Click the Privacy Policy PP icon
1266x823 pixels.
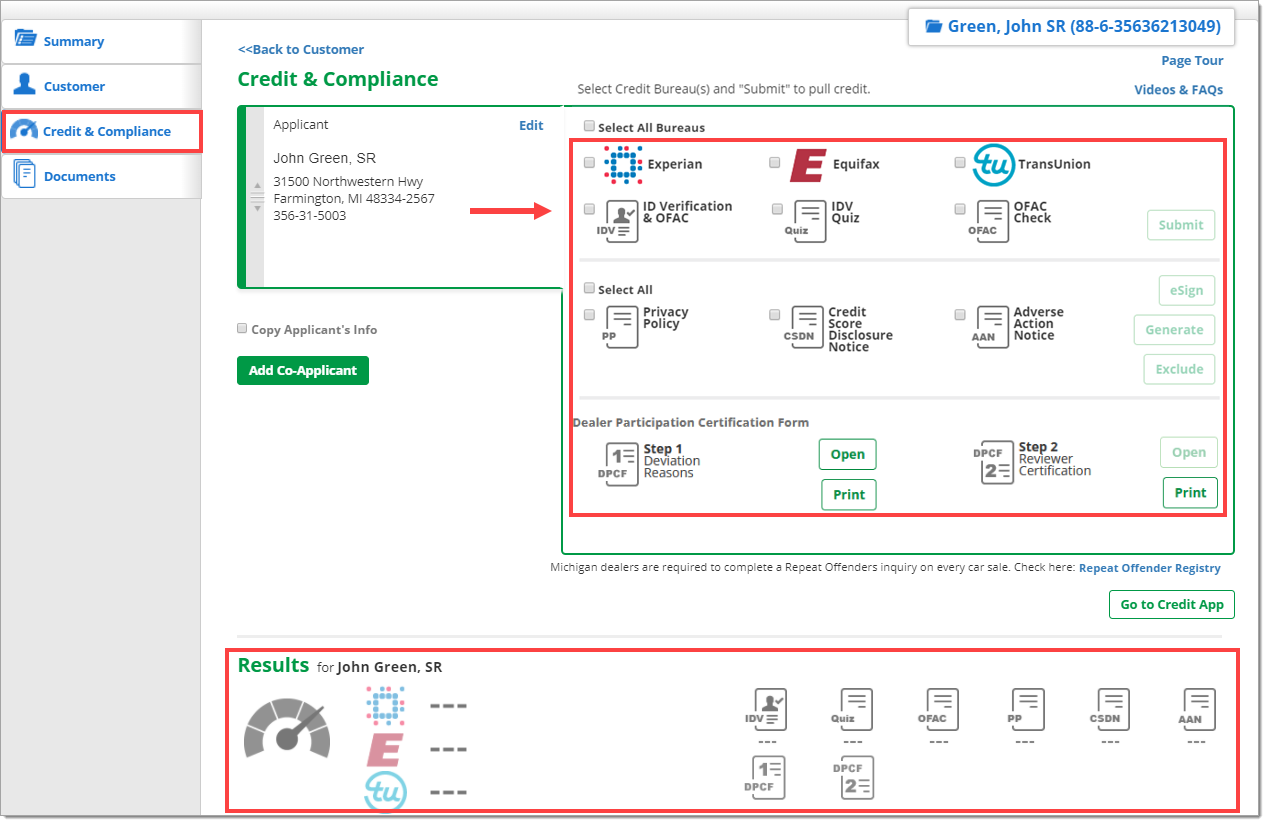point(620,327)
